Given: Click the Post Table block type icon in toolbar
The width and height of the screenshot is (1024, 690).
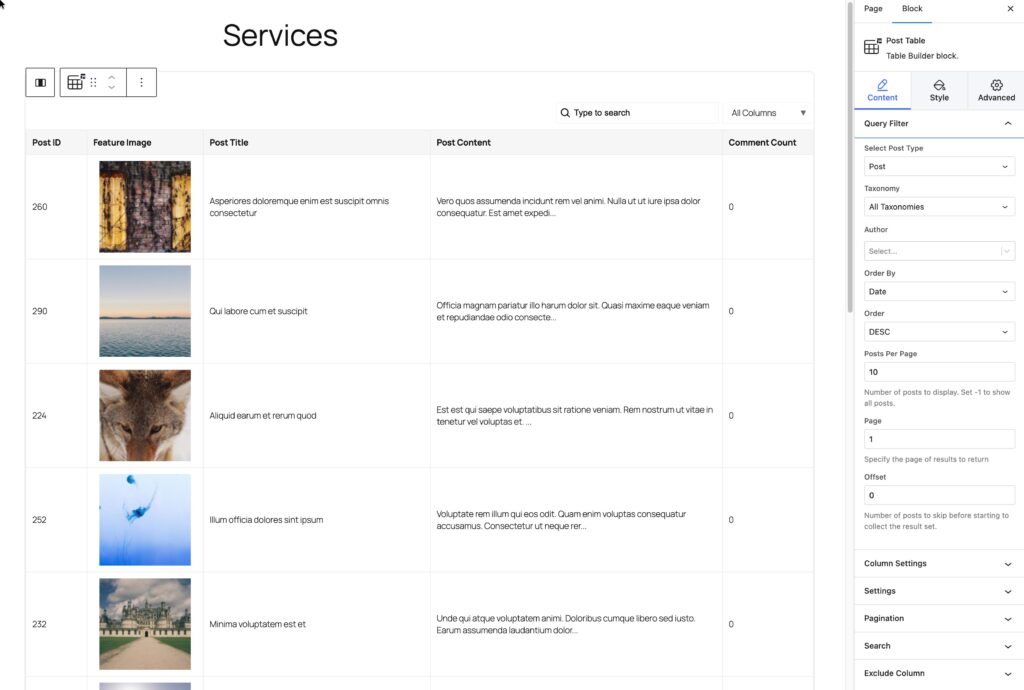Looking at the screenshot, I should coord(76,83).
